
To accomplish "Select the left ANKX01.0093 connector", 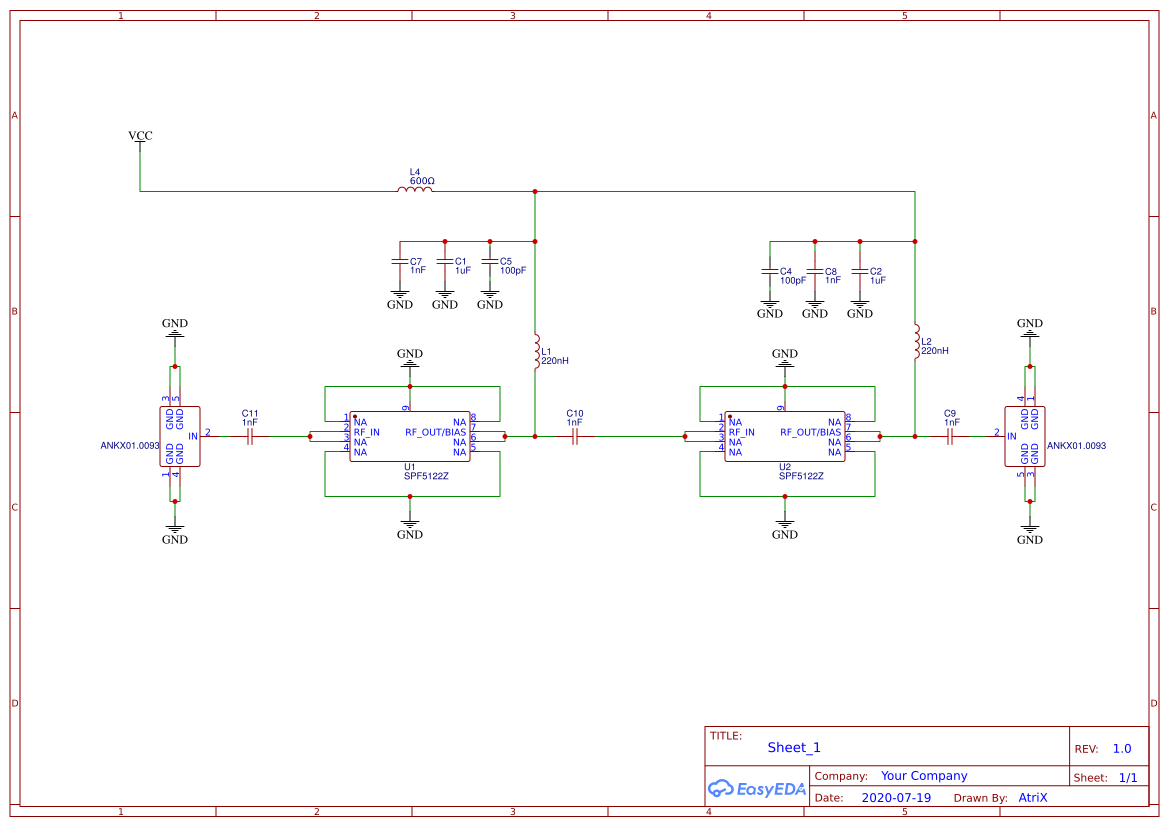I will click(178, 436).
